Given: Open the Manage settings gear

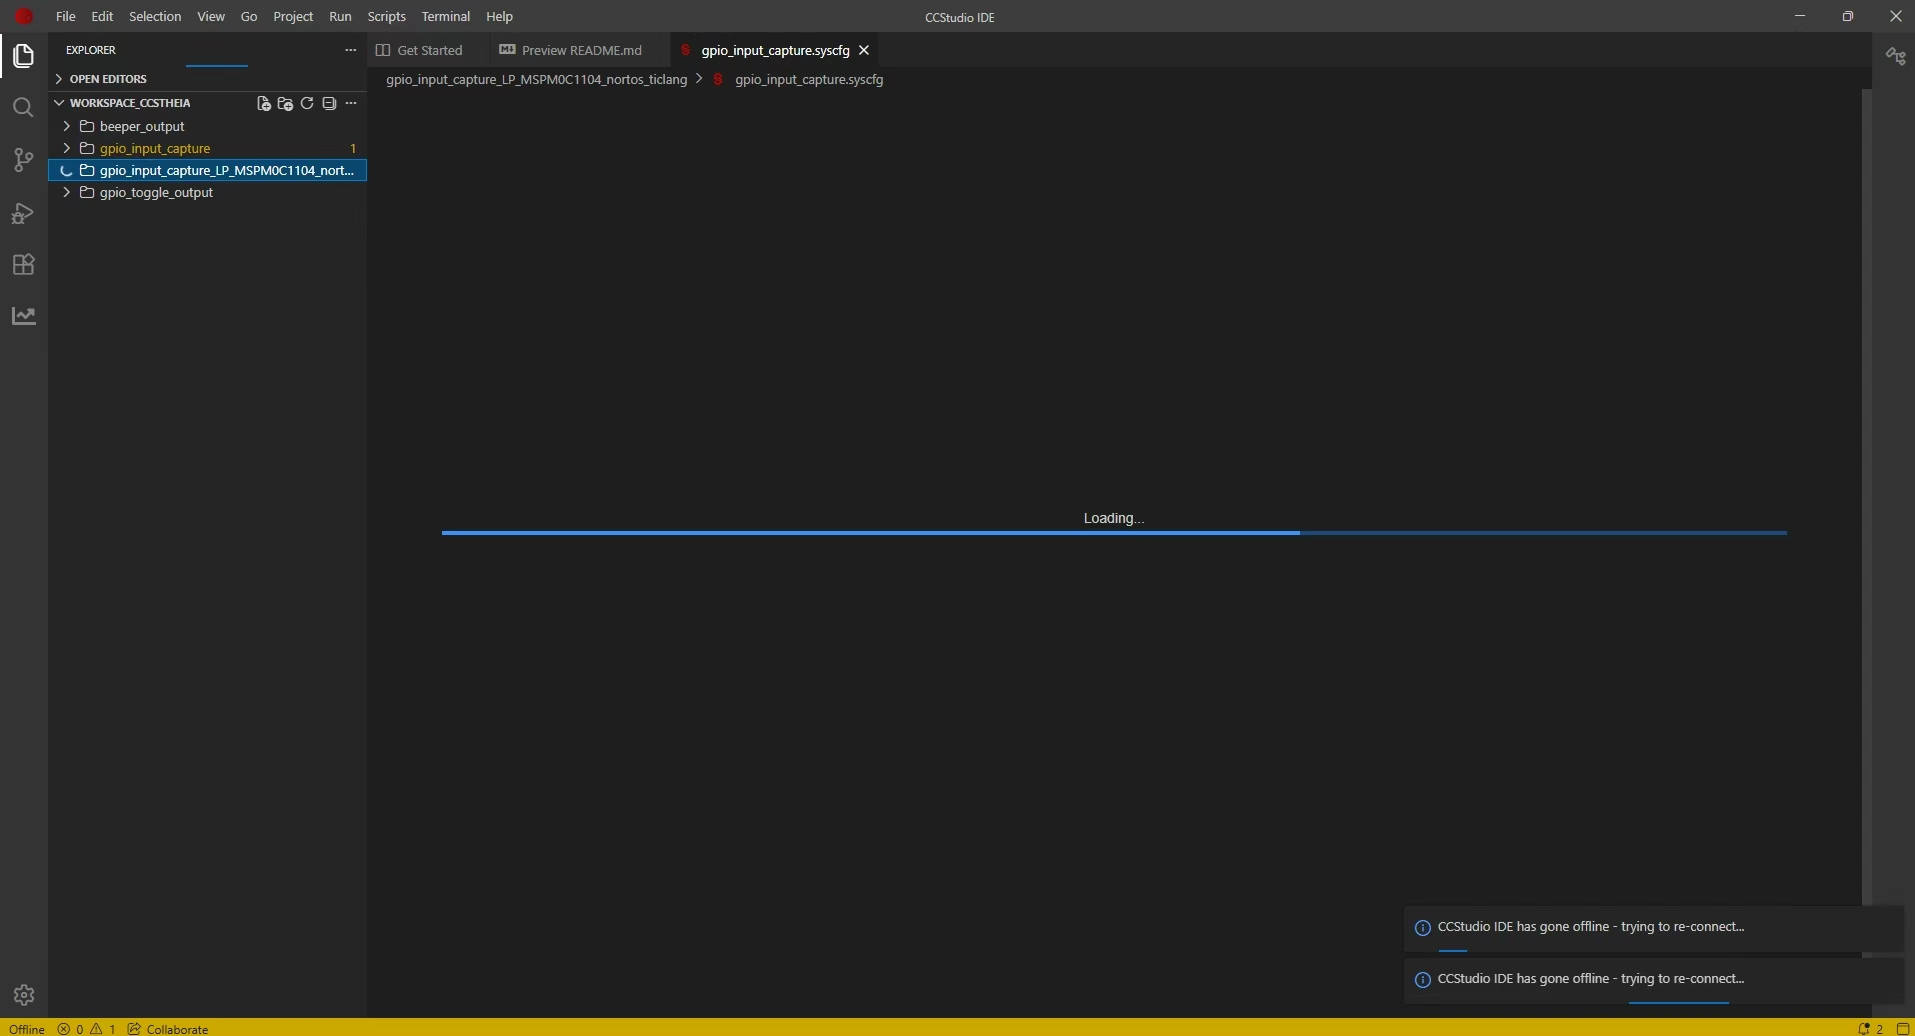Looking at the screenshot, I should click(24, 995).
